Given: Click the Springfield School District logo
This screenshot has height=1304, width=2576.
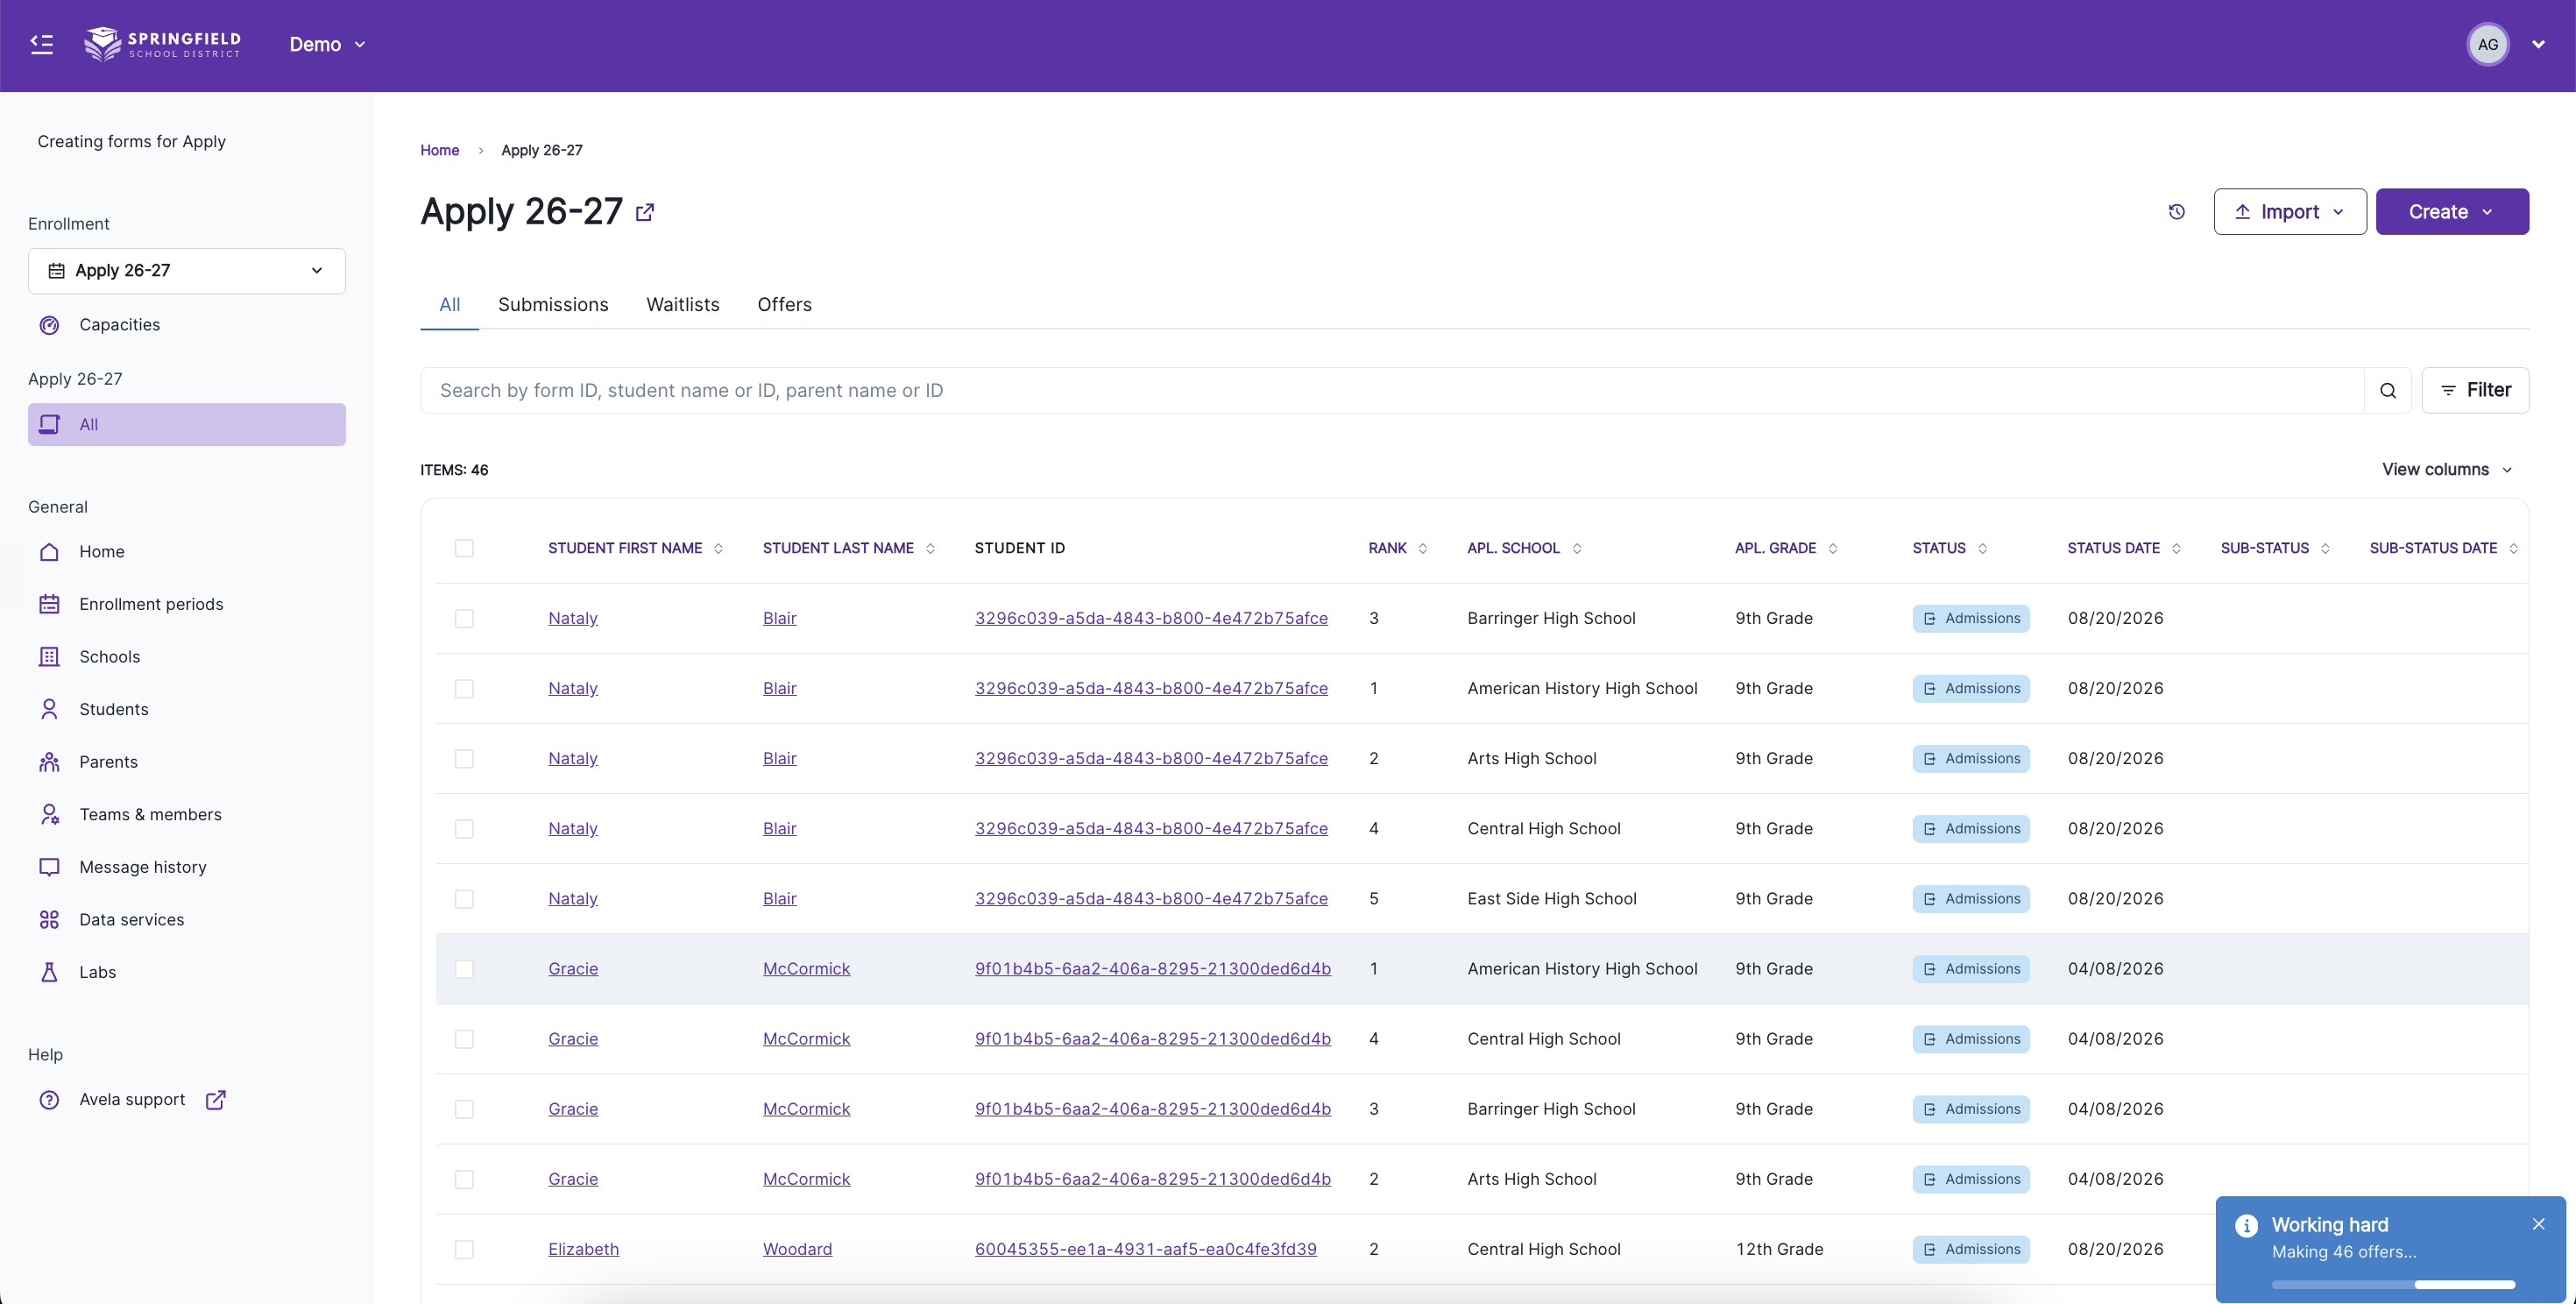Looking at the screenshot, I should [x=163, y=44].
